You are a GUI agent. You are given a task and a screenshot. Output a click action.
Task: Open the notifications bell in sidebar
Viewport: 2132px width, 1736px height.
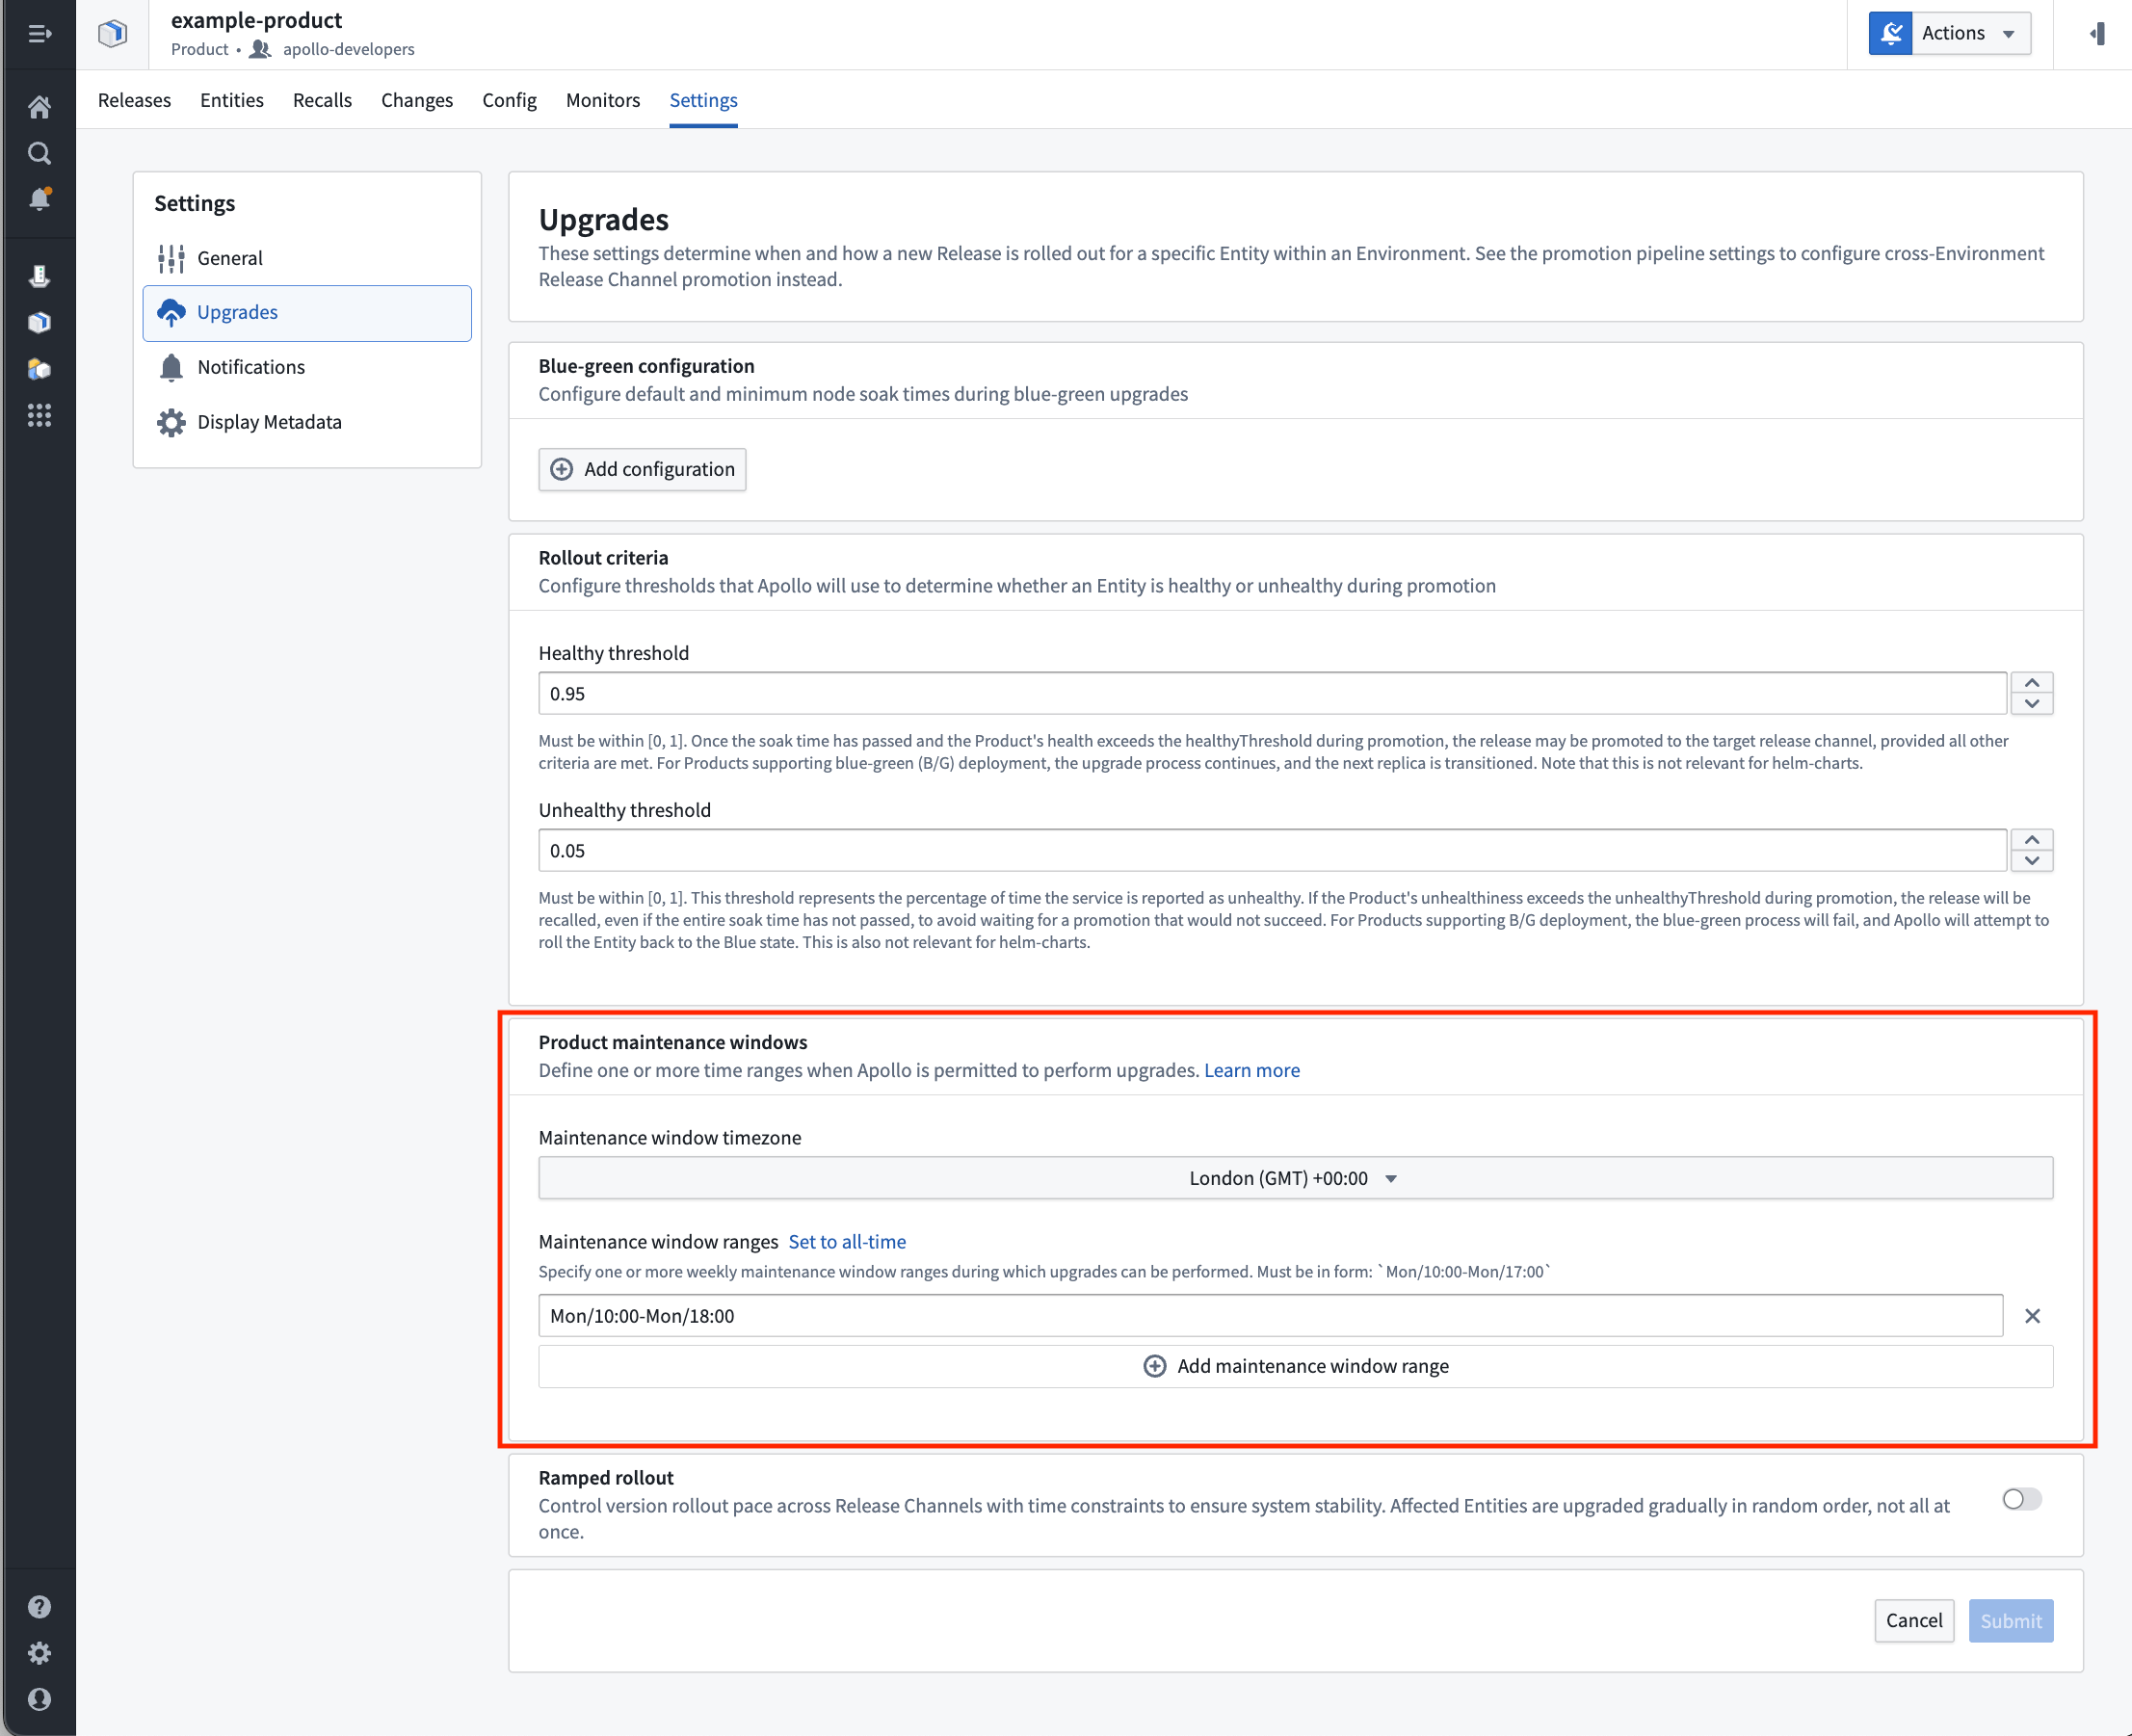(x=39, y=199)
